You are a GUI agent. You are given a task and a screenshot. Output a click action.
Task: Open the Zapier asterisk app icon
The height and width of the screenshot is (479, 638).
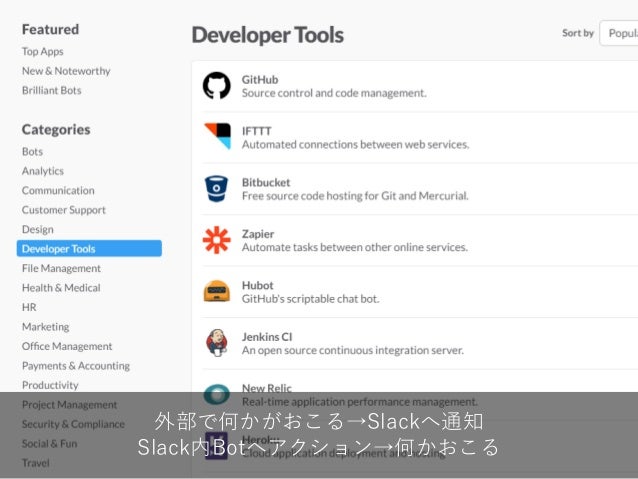pyautogui.click(x=216, y=240)
